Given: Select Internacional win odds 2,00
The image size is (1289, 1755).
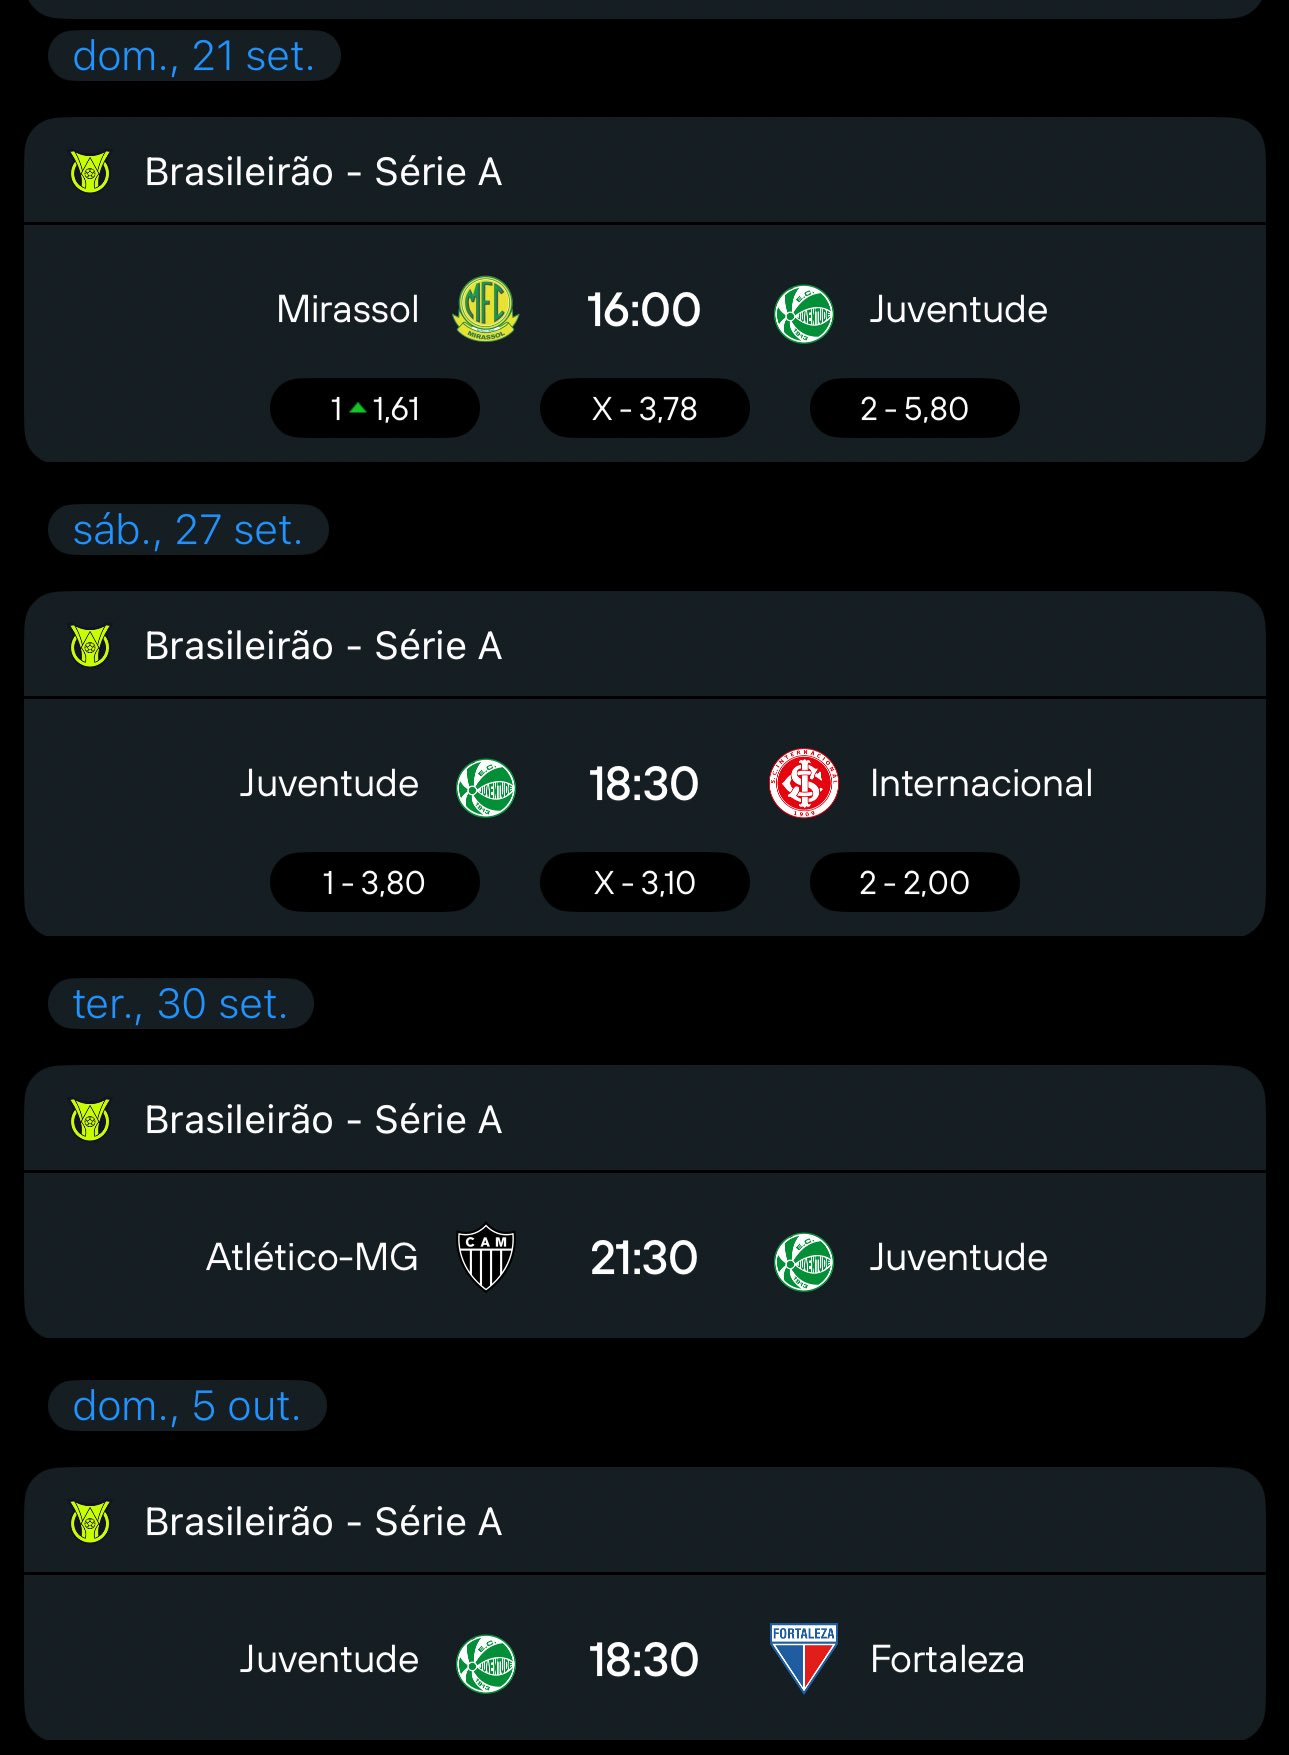Looking at the screenshot, I should [914, 882].
